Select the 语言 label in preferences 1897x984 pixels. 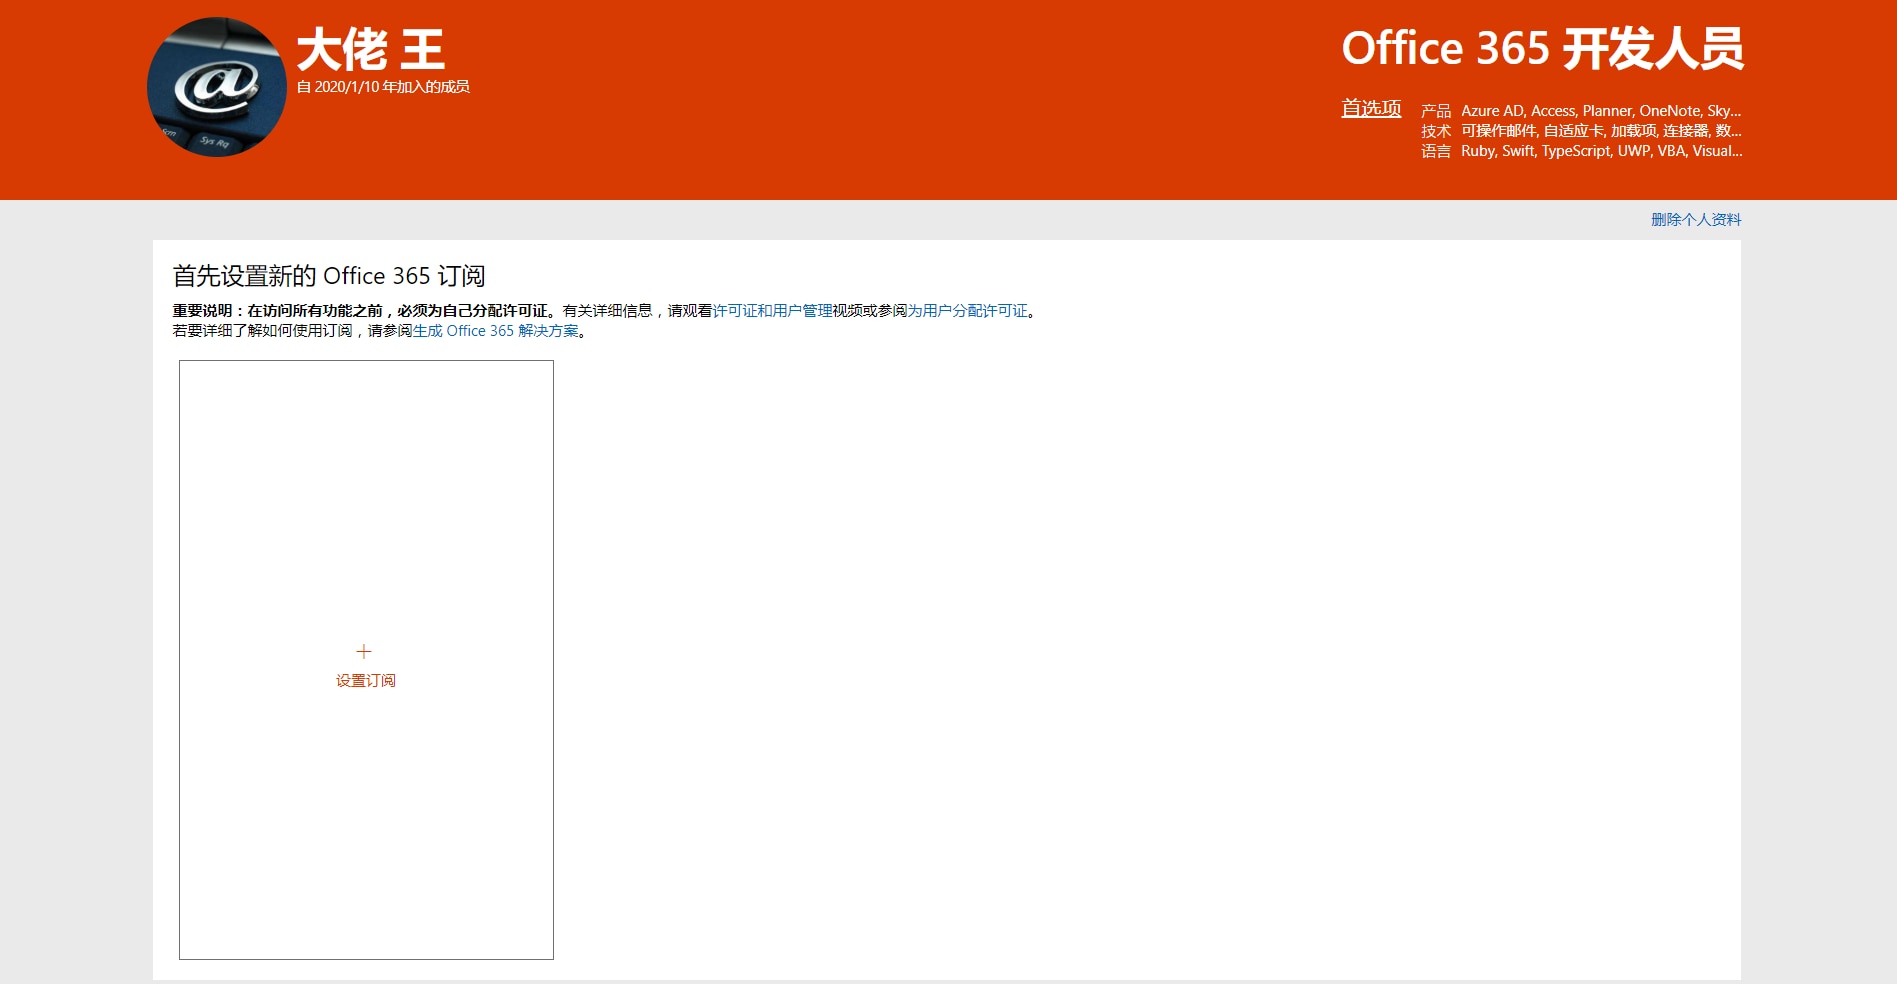[1436, 151]
